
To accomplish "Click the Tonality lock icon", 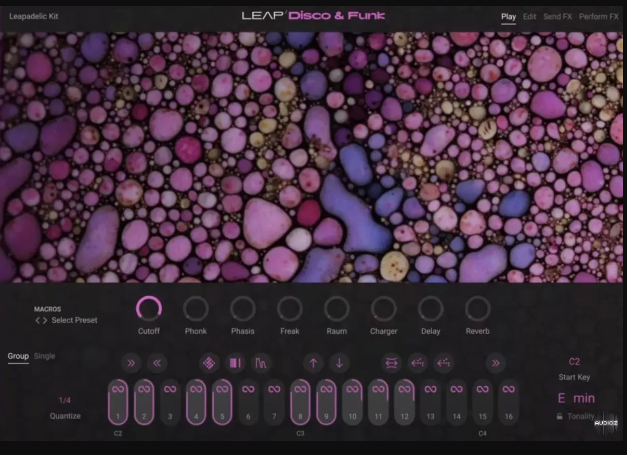I will point(559,416).
